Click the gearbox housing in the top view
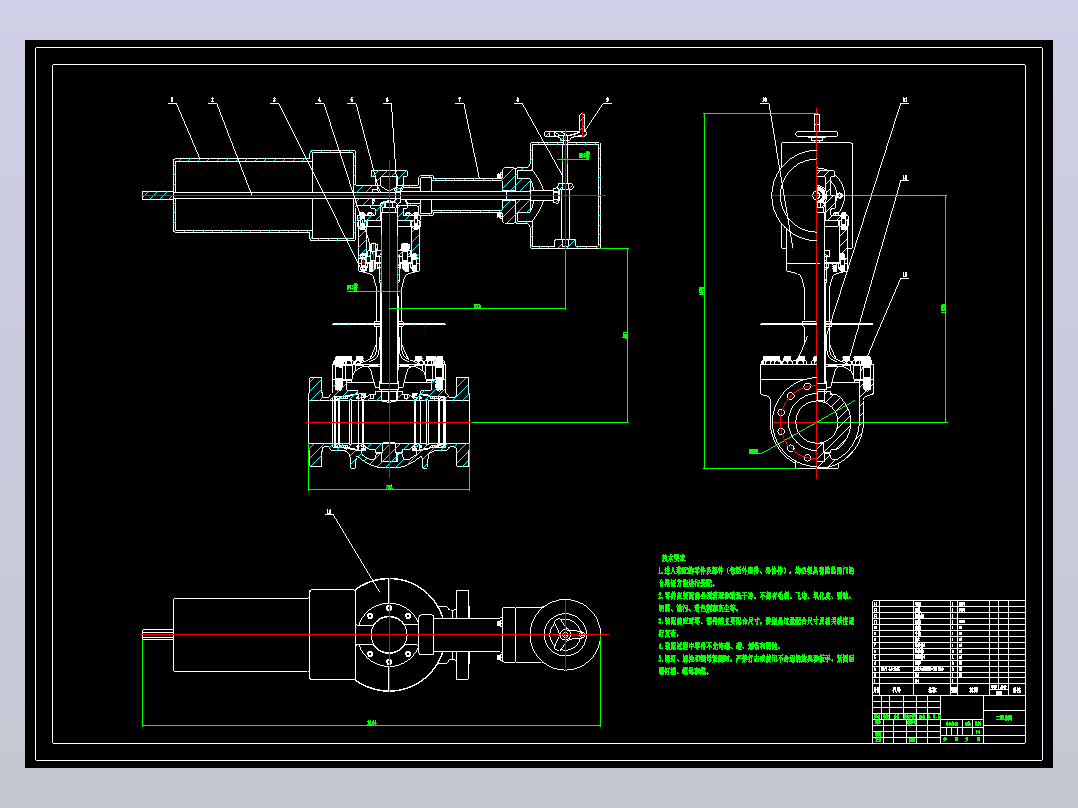The width and height of the screenshot is (1078, 808). coord(550,635)
